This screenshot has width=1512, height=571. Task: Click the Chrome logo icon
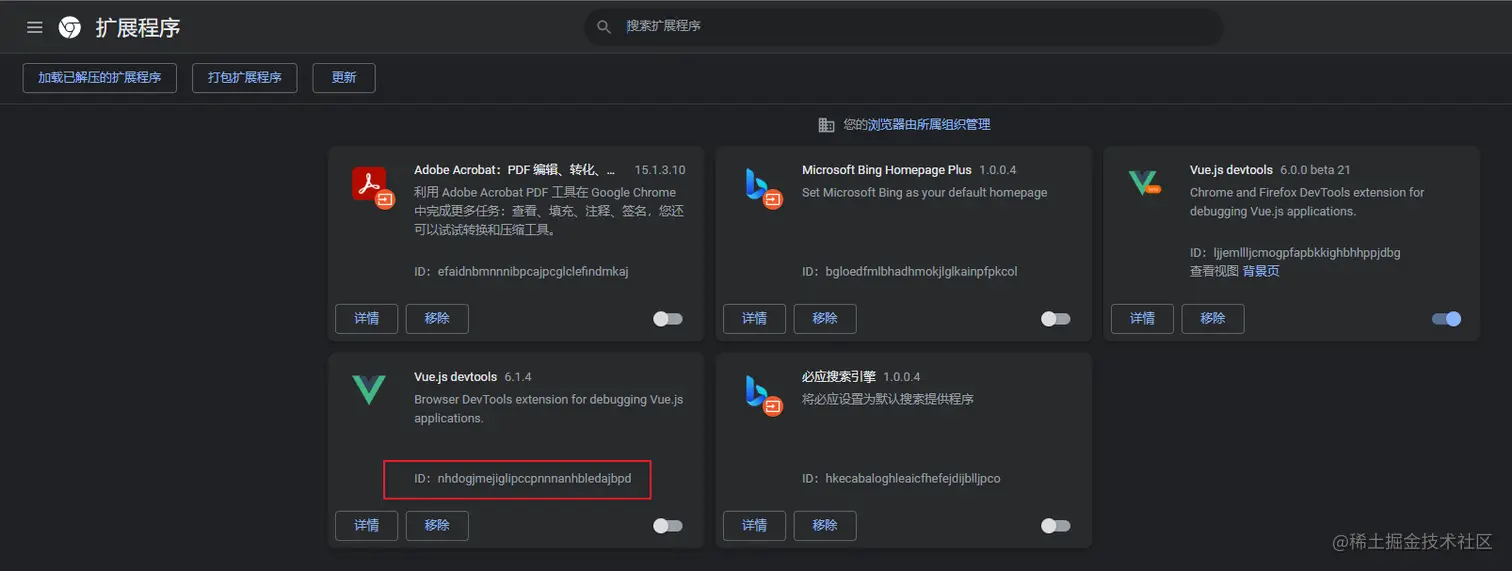tap(70, 27)
